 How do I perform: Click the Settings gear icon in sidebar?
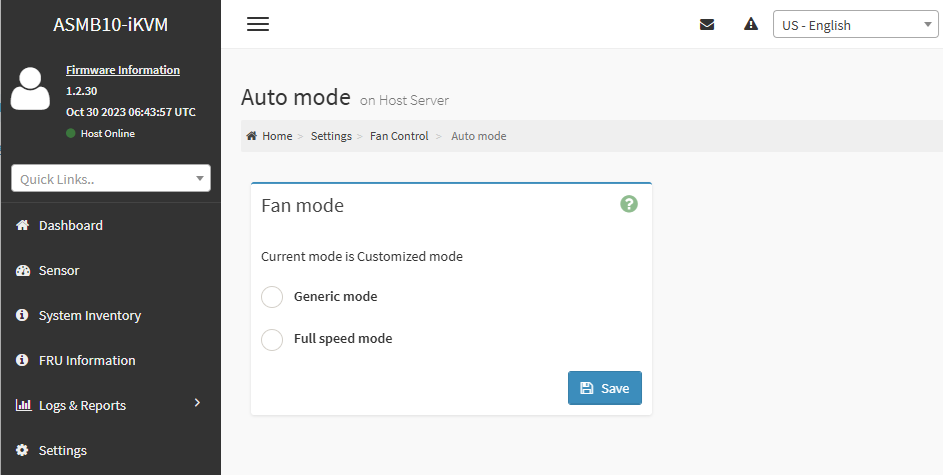[x=22, y=450]
